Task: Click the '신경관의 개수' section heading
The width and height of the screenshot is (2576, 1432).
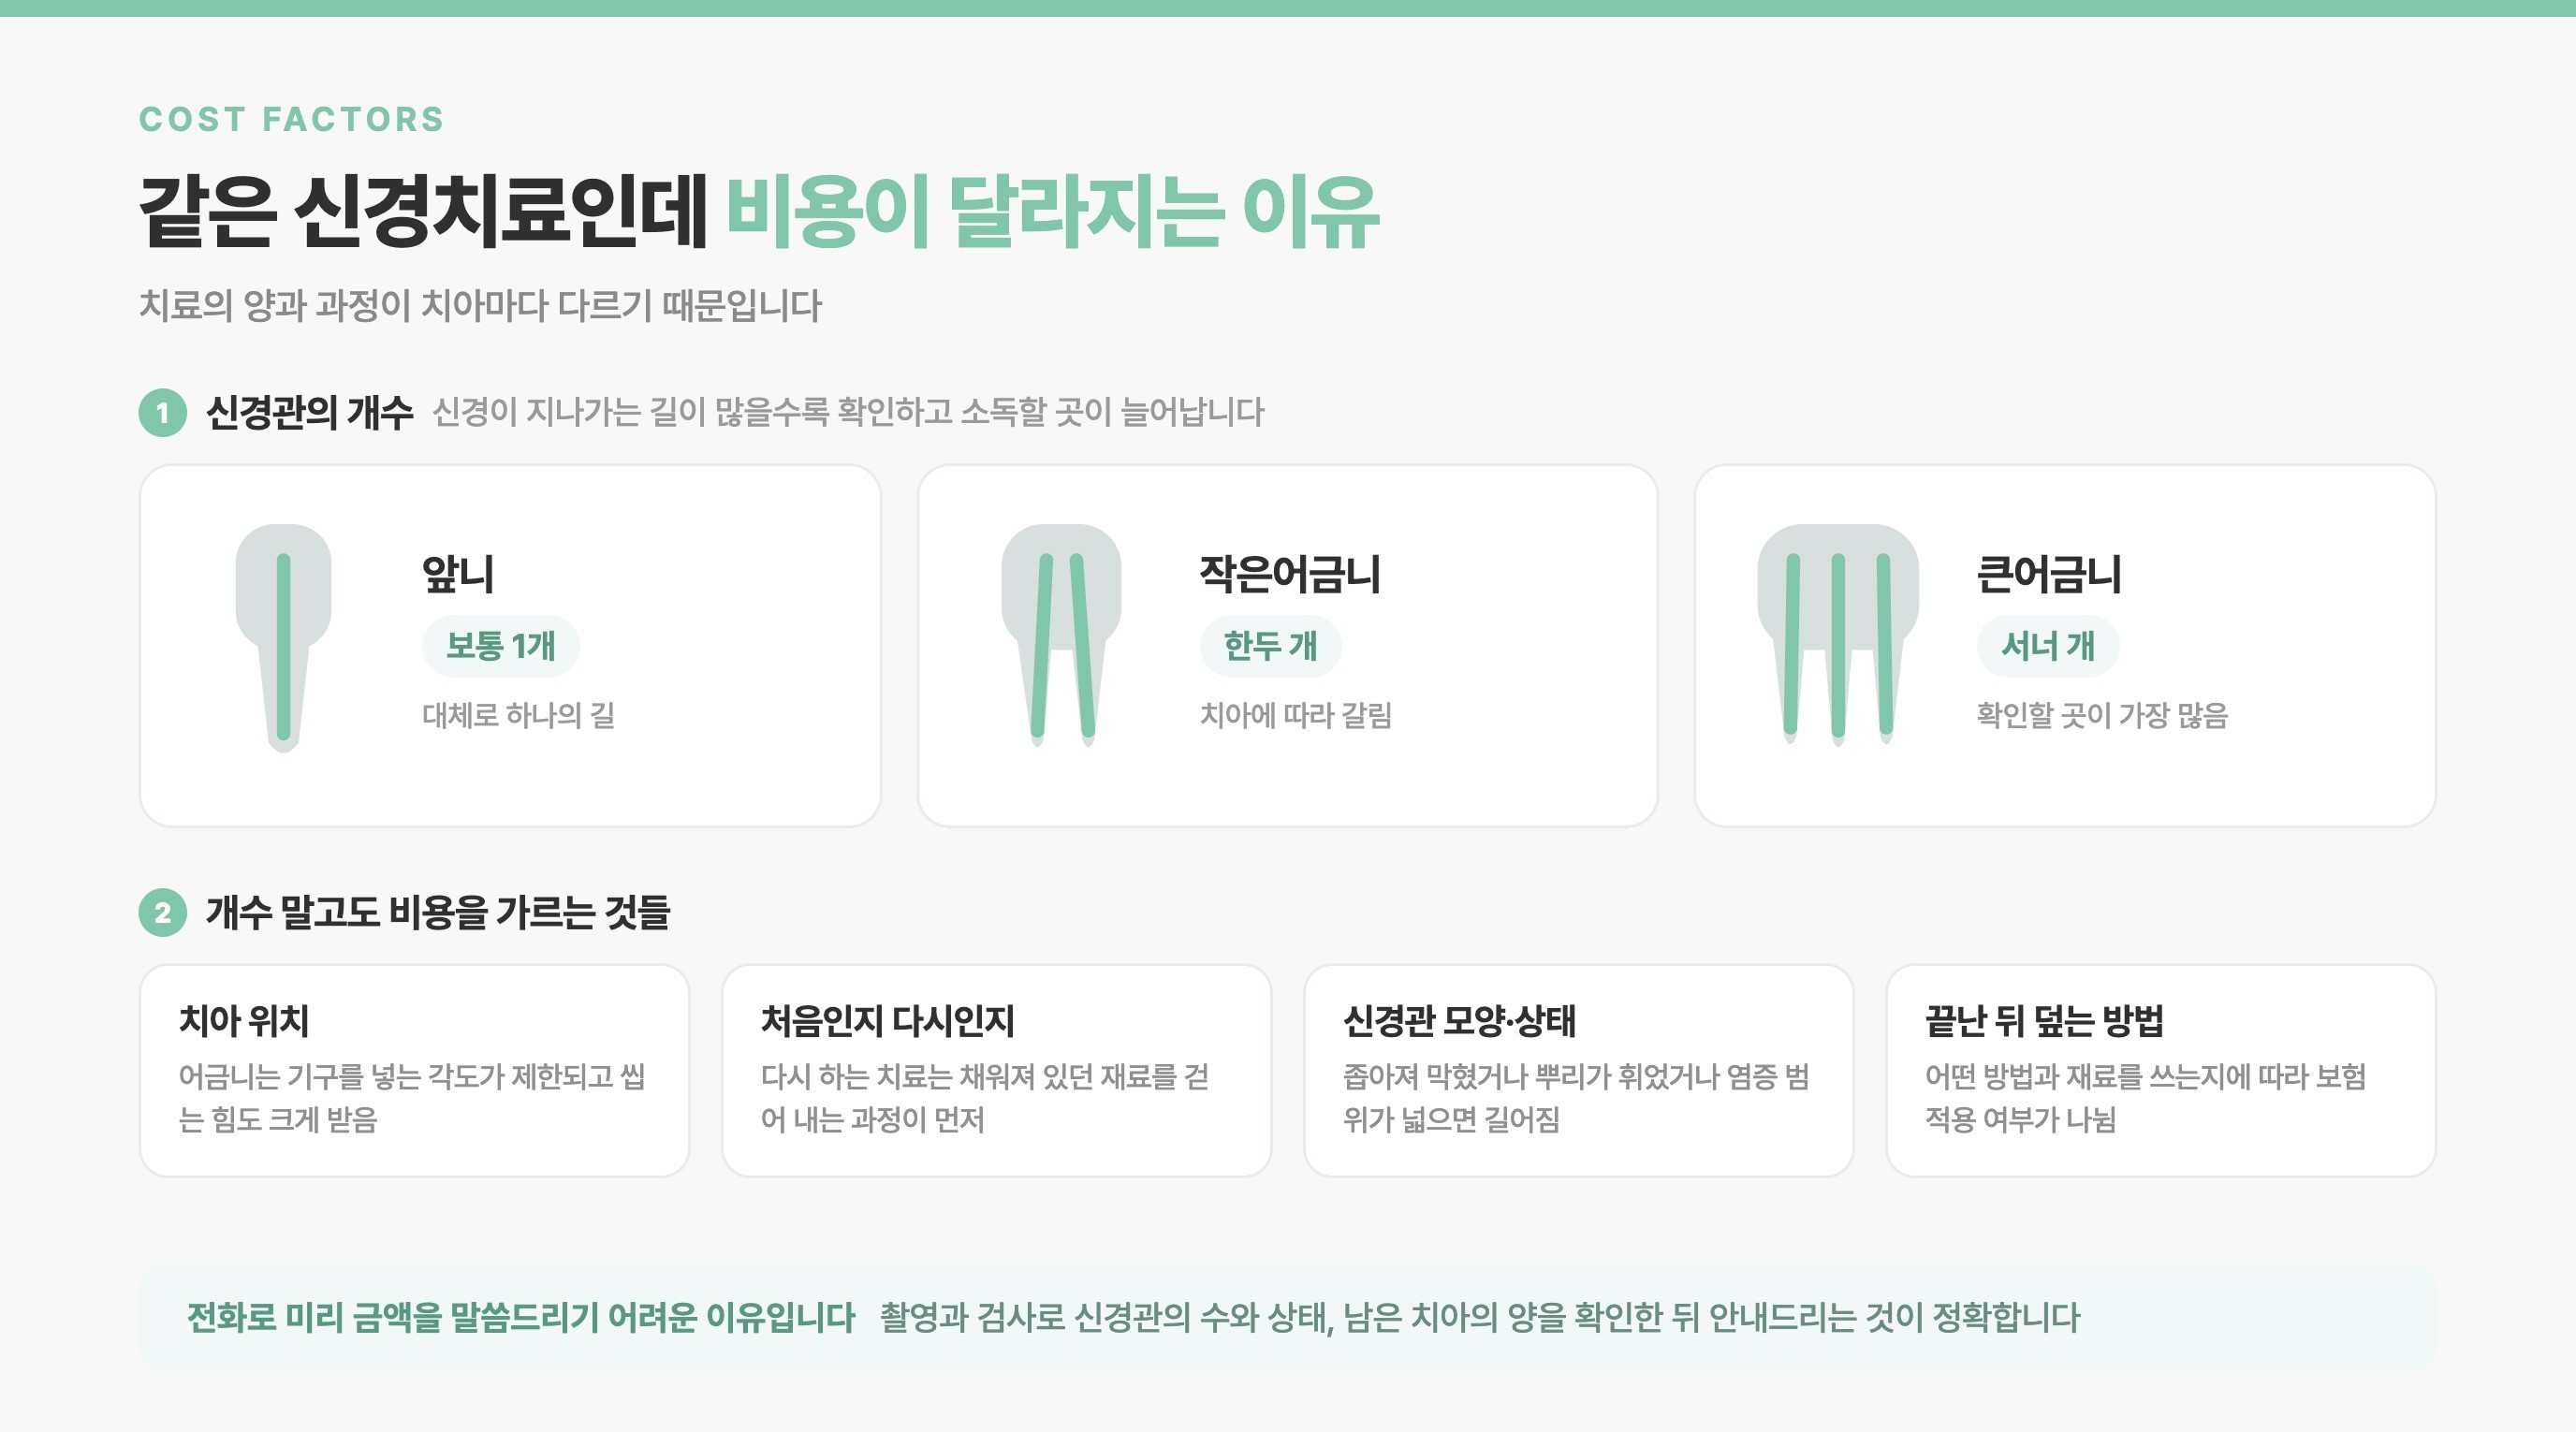Action: 309,412
